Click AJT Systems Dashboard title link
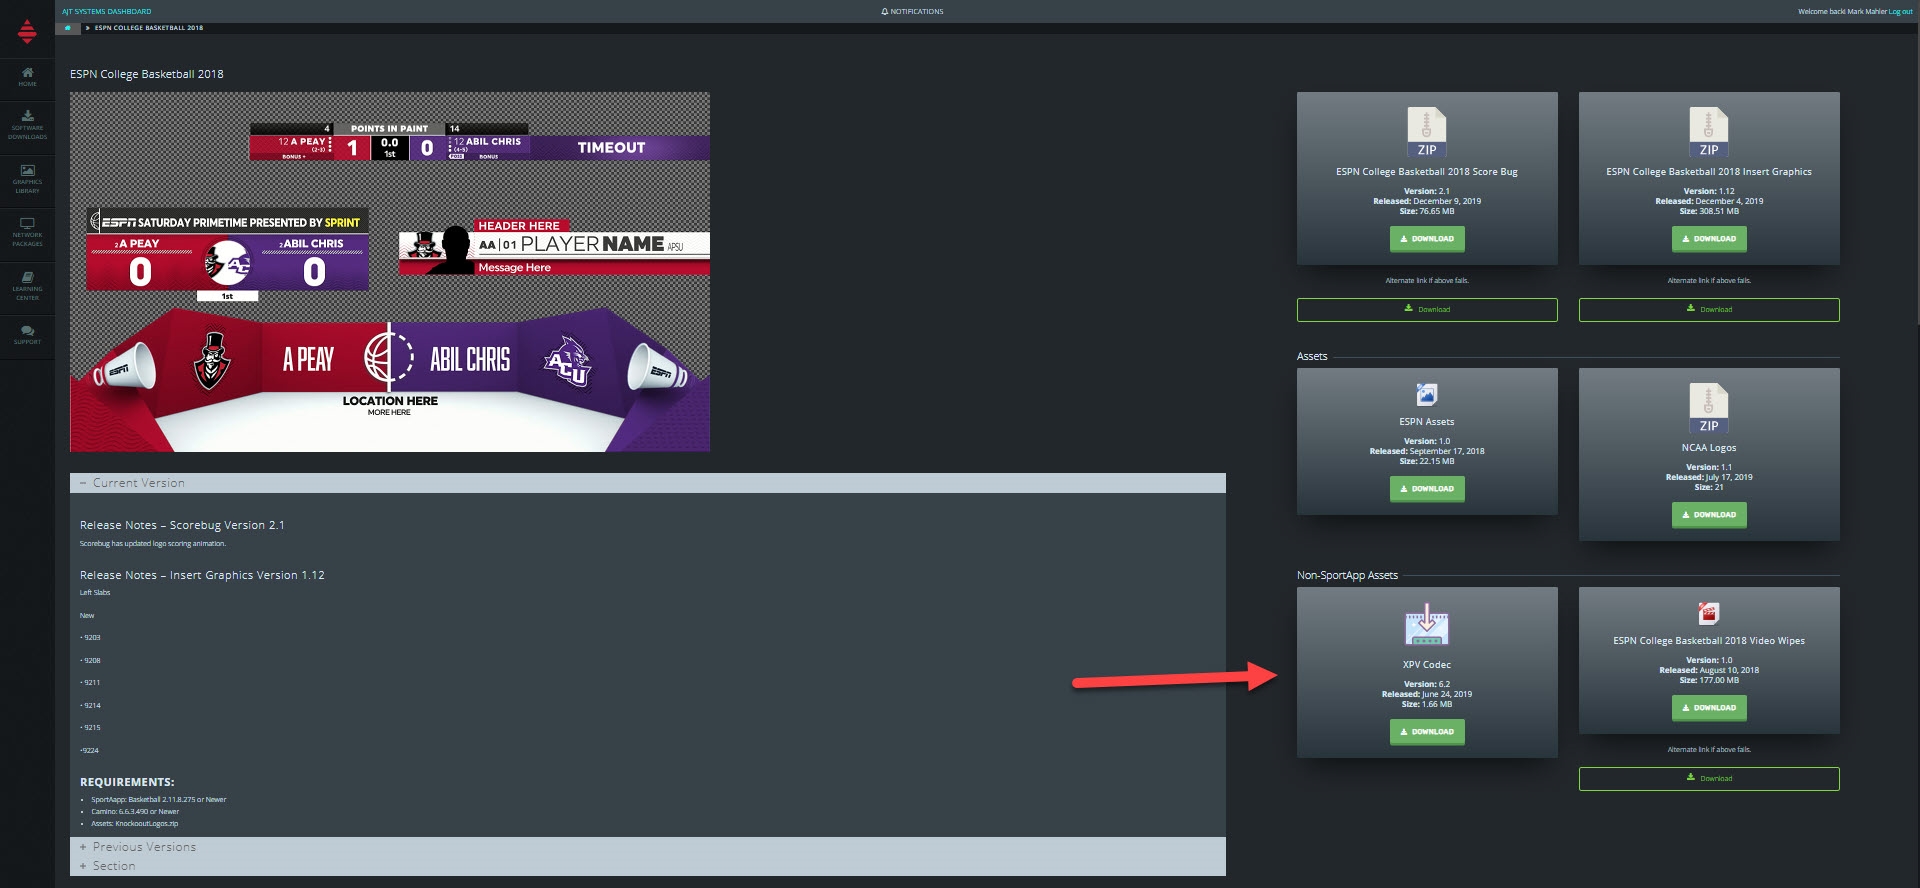1920x888 pixels. [107, 12]
